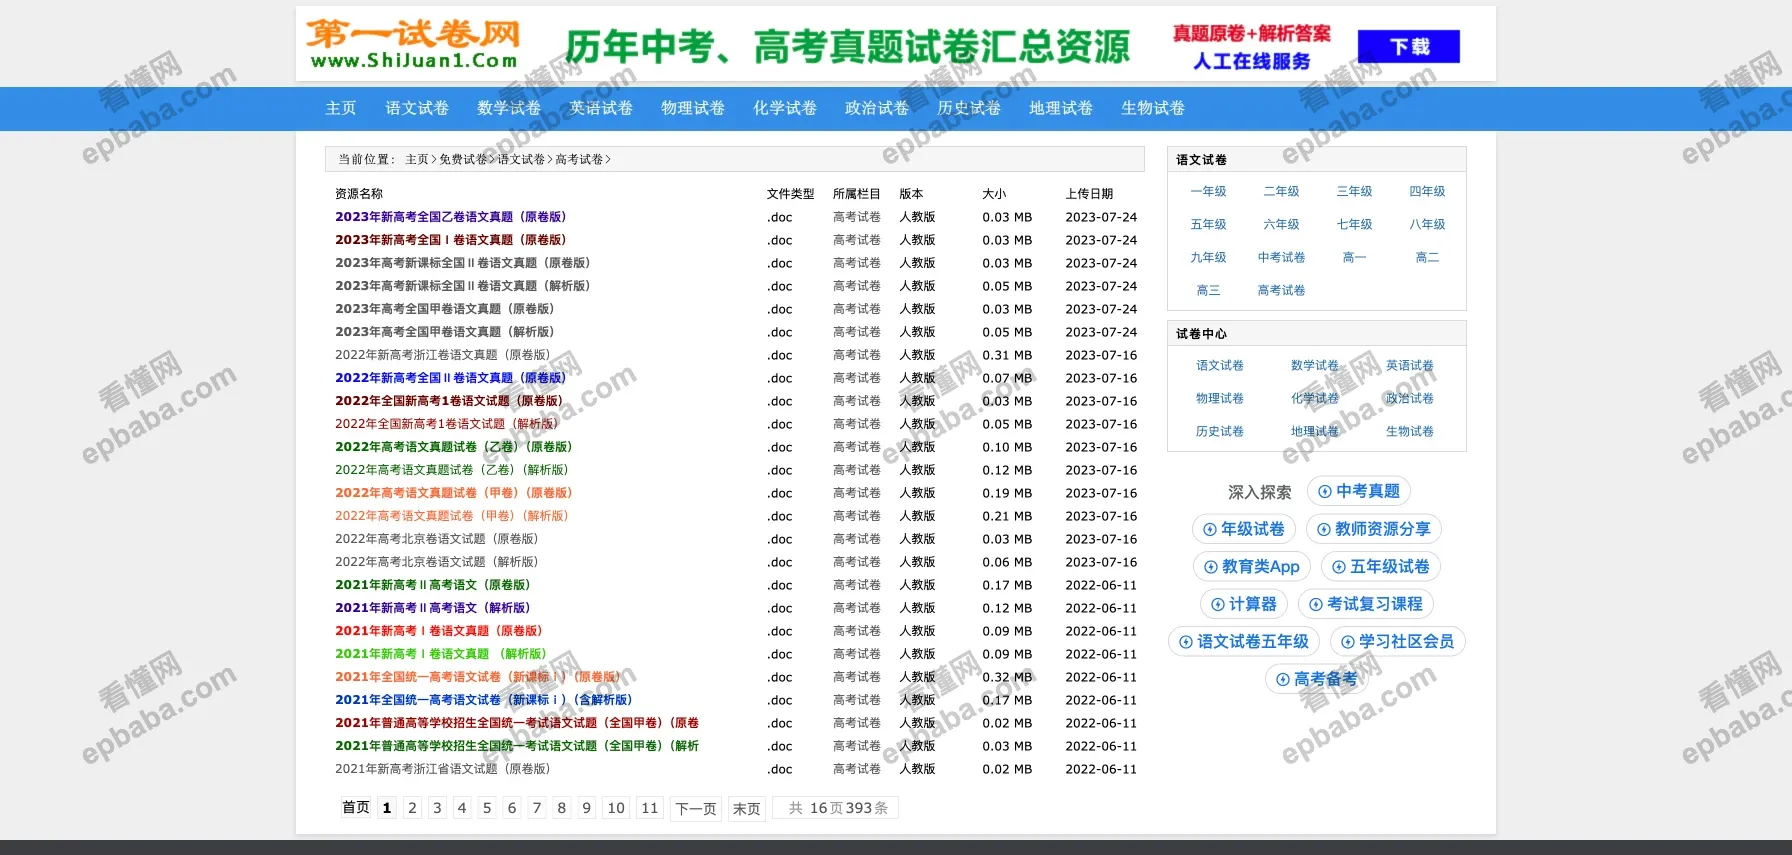Open 2022年高考北京卷语文试题（原卷版）

[437, 539]
